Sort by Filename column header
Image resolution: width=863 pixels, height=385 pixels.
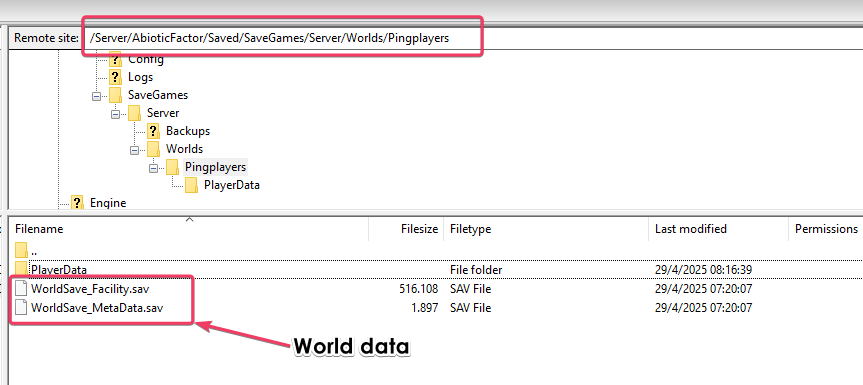point(189,229)
